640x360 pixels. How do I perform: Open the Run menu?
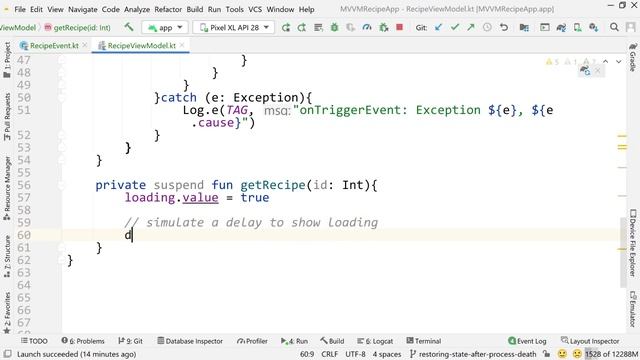pyautogui.click(x=214, y=9)
